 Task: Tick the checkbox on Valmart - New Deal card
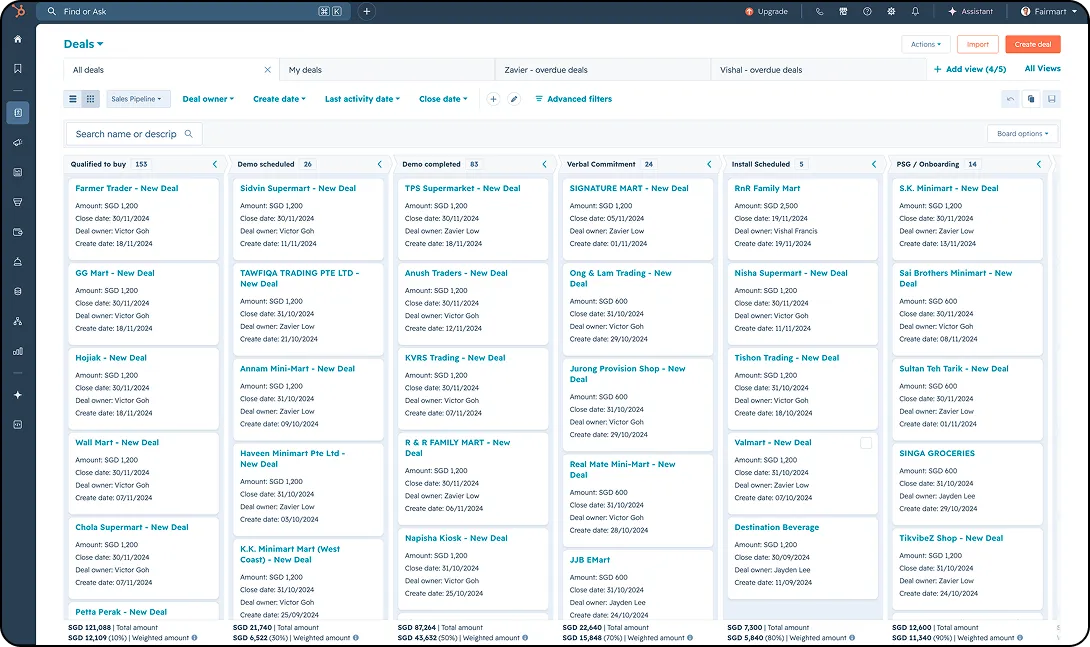pos(865,443)
